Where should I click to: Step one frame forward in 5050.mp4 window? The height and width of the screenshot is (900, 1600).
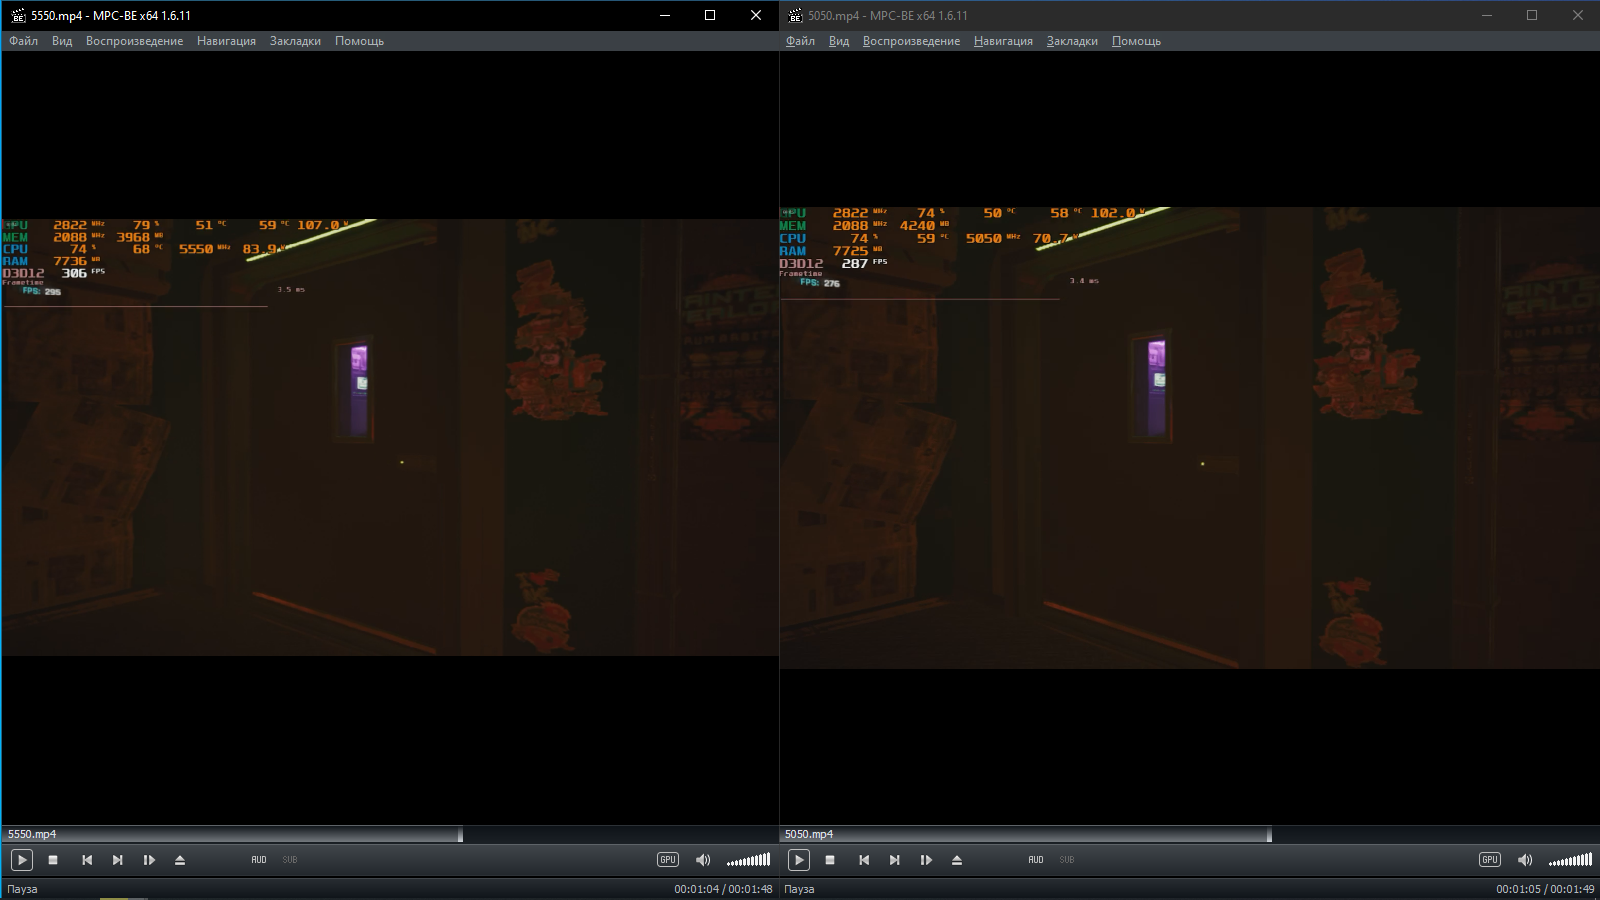(x=926, y=860)
